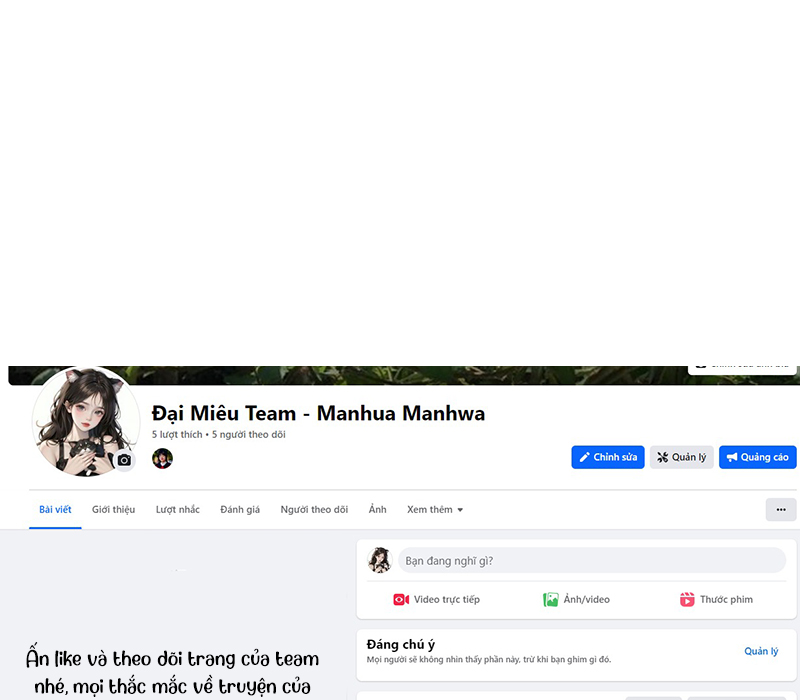Click the 5 lượt thích count
The image size is (800, 700).
177,435
